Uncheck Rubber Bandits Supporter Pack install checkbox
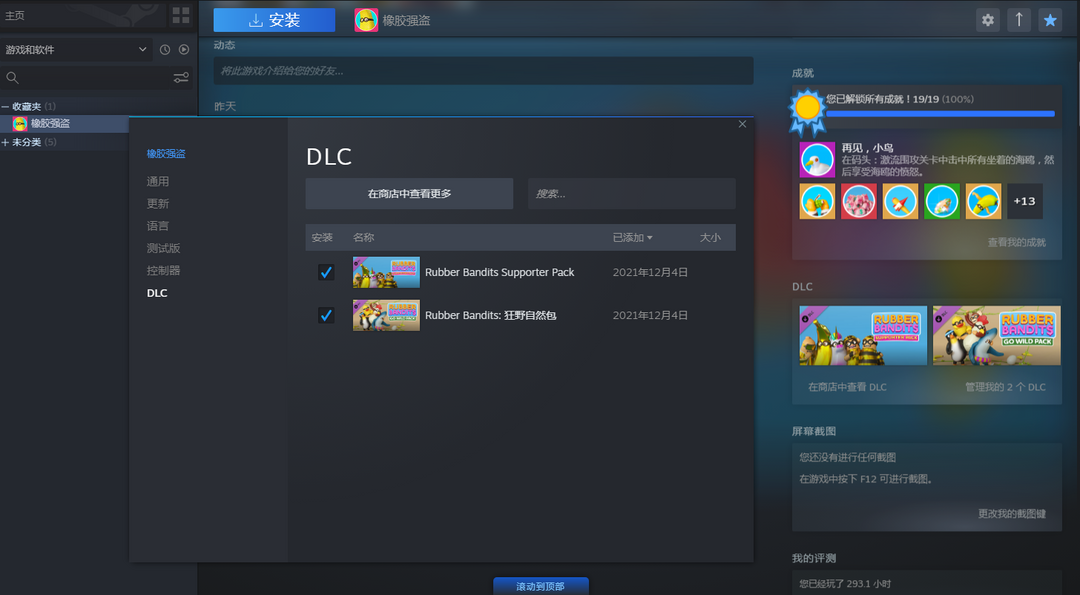The height and width of the screenshot is (595, 1080). tap(326, 272)
